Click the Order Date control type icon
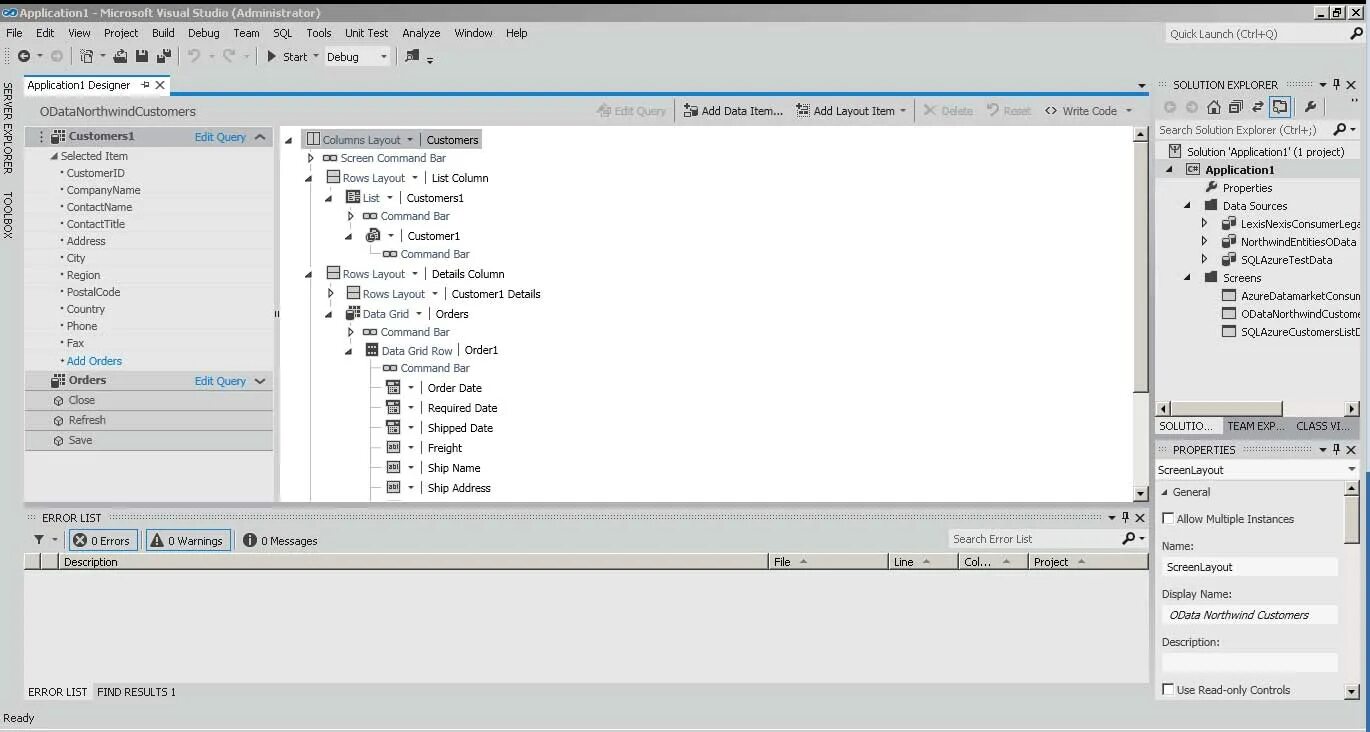Screen dimensions: 1370x732 click(x=393, y=388)
